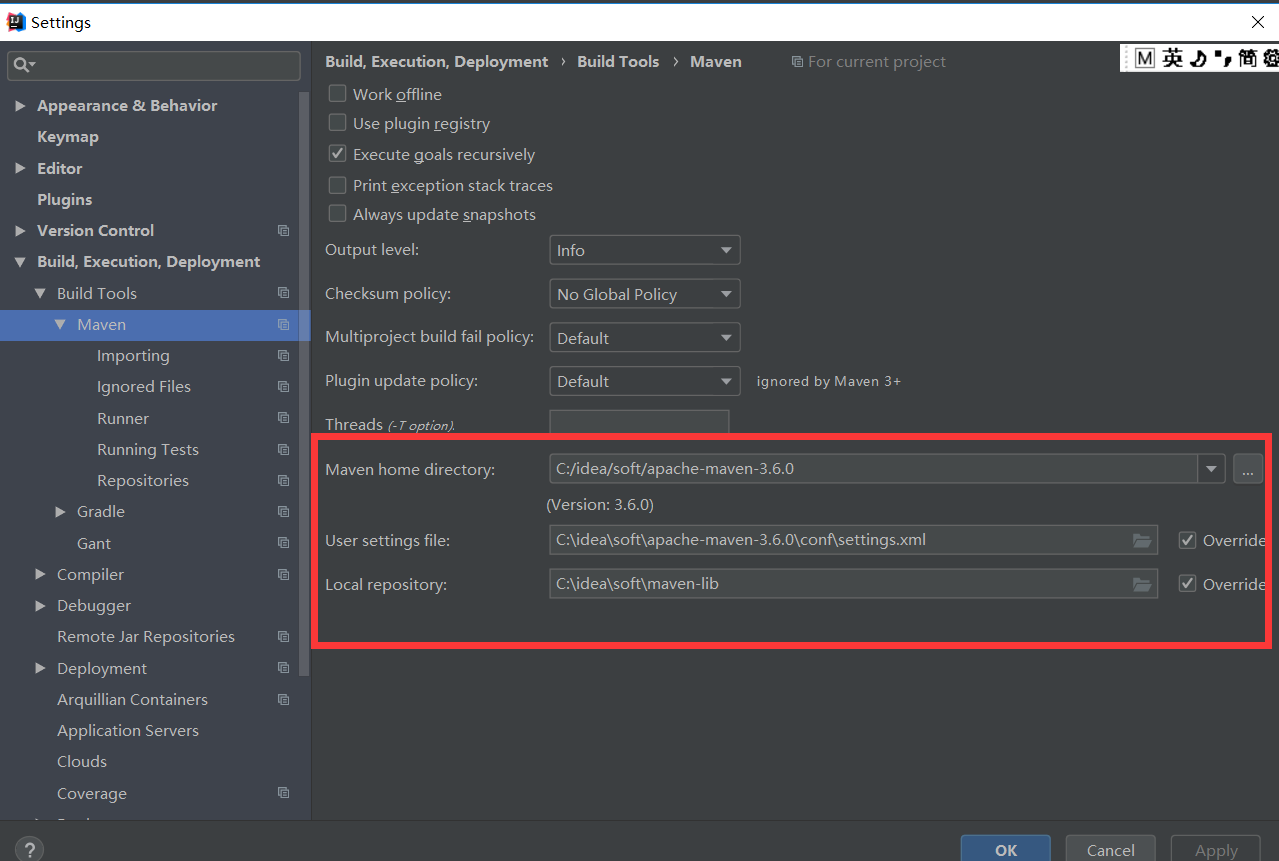Open the Output level dropdown
This screenshot has width=1279, height=861.
coord(645,250)
